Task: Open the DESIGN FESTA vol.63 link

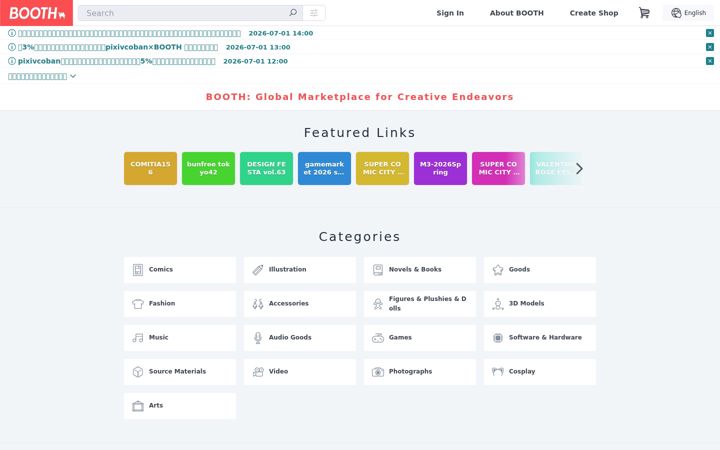Action: [266, 169]
